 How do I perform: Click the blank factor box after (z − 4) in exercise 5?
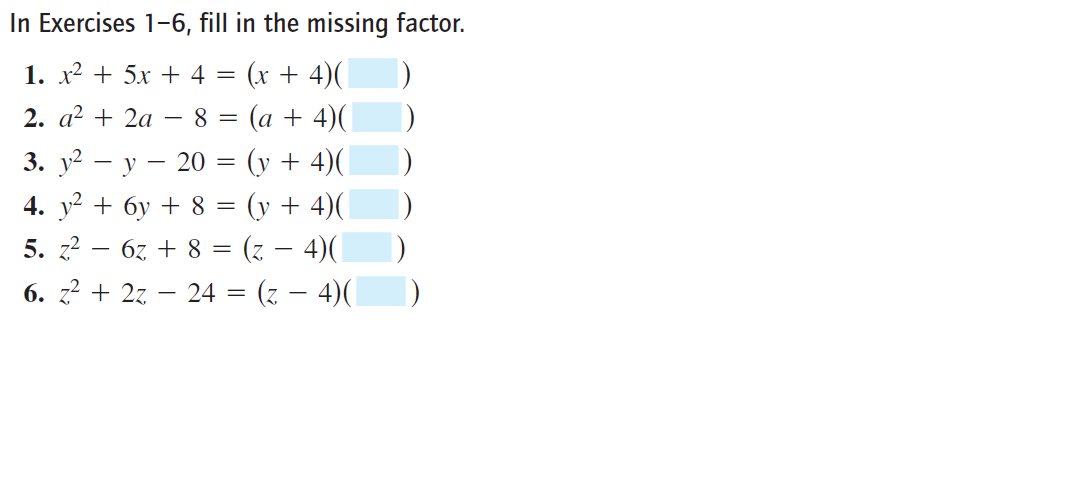[x=367, y=248]
